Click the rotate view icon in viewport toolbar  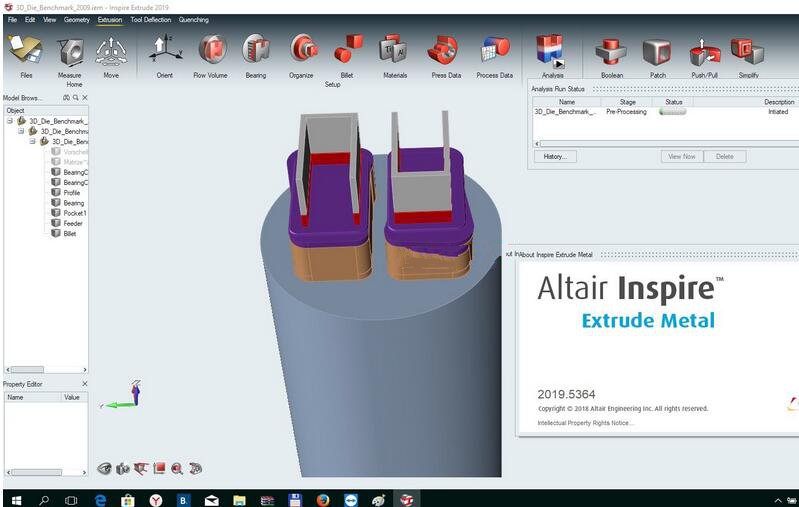tap(195, 468)
